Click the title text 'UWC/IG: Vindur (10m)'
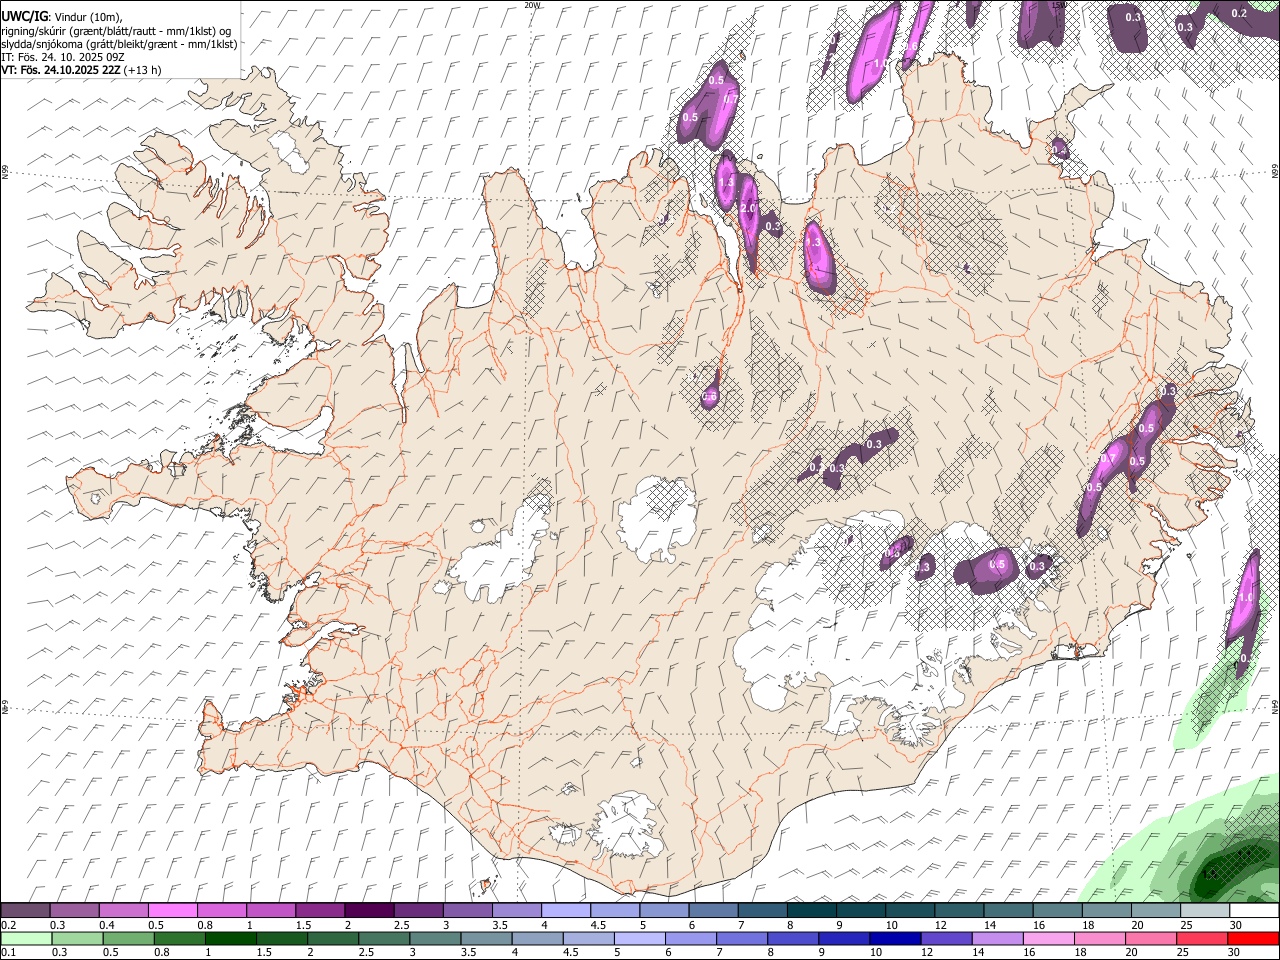Image resolution: width=1280 pixels, height=960 pixels. [62, 16]
